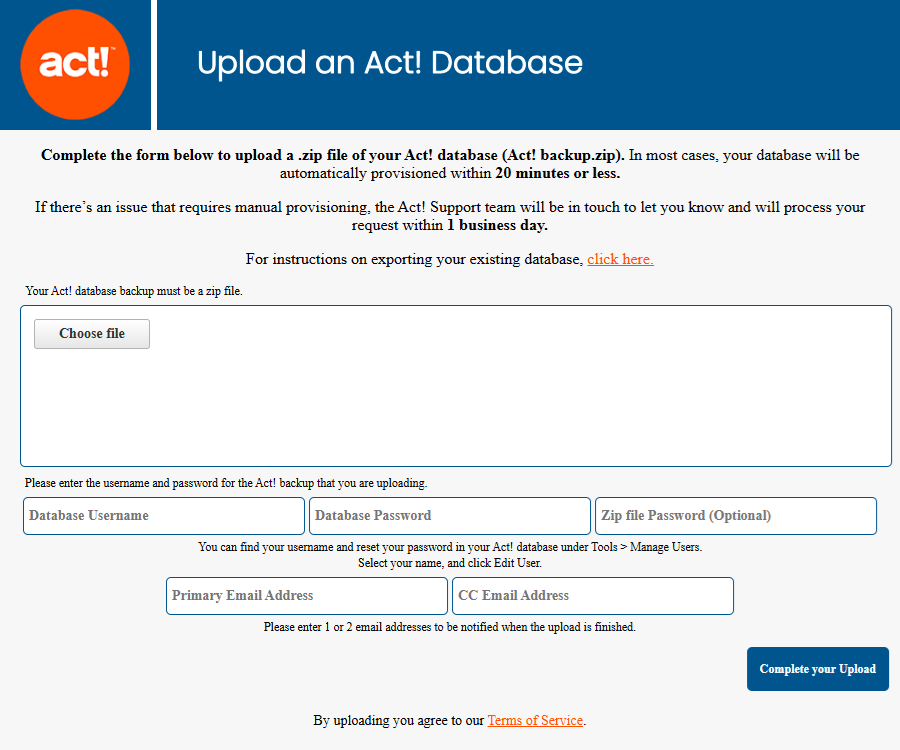Screen dimensions: 900x750
Task: Click the orange act! logo
Action: pyautogui.click(x=75, y=64)
